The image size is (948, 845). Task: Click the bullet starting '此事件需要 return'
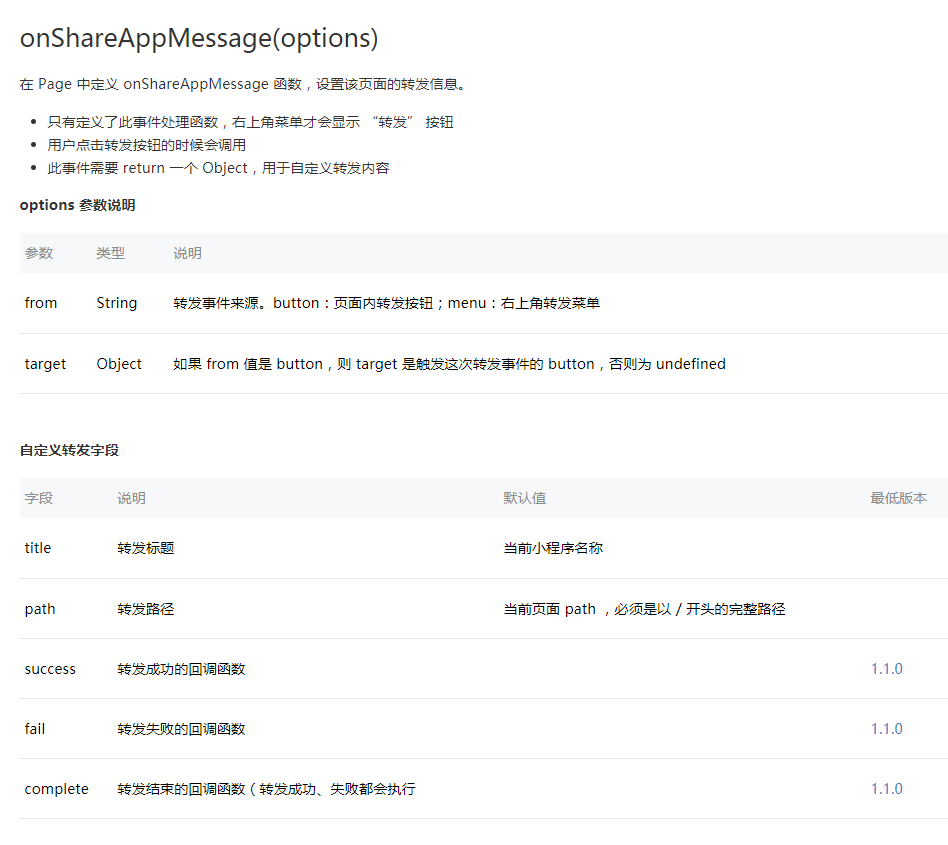tap(218, 168)
